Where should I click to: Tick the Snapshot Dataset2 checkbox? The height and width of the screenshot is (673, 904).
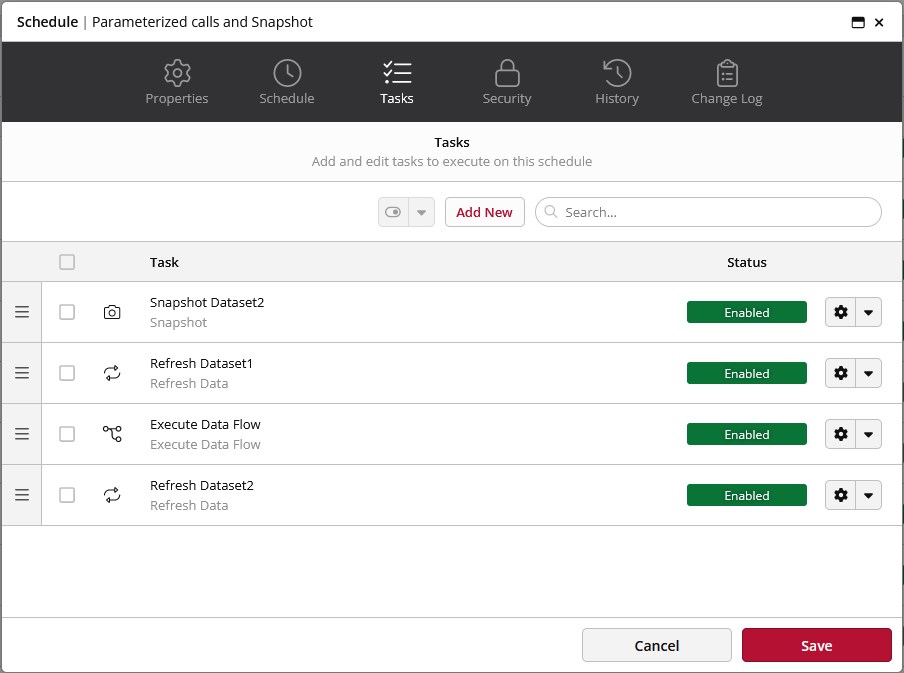point(67,312)
